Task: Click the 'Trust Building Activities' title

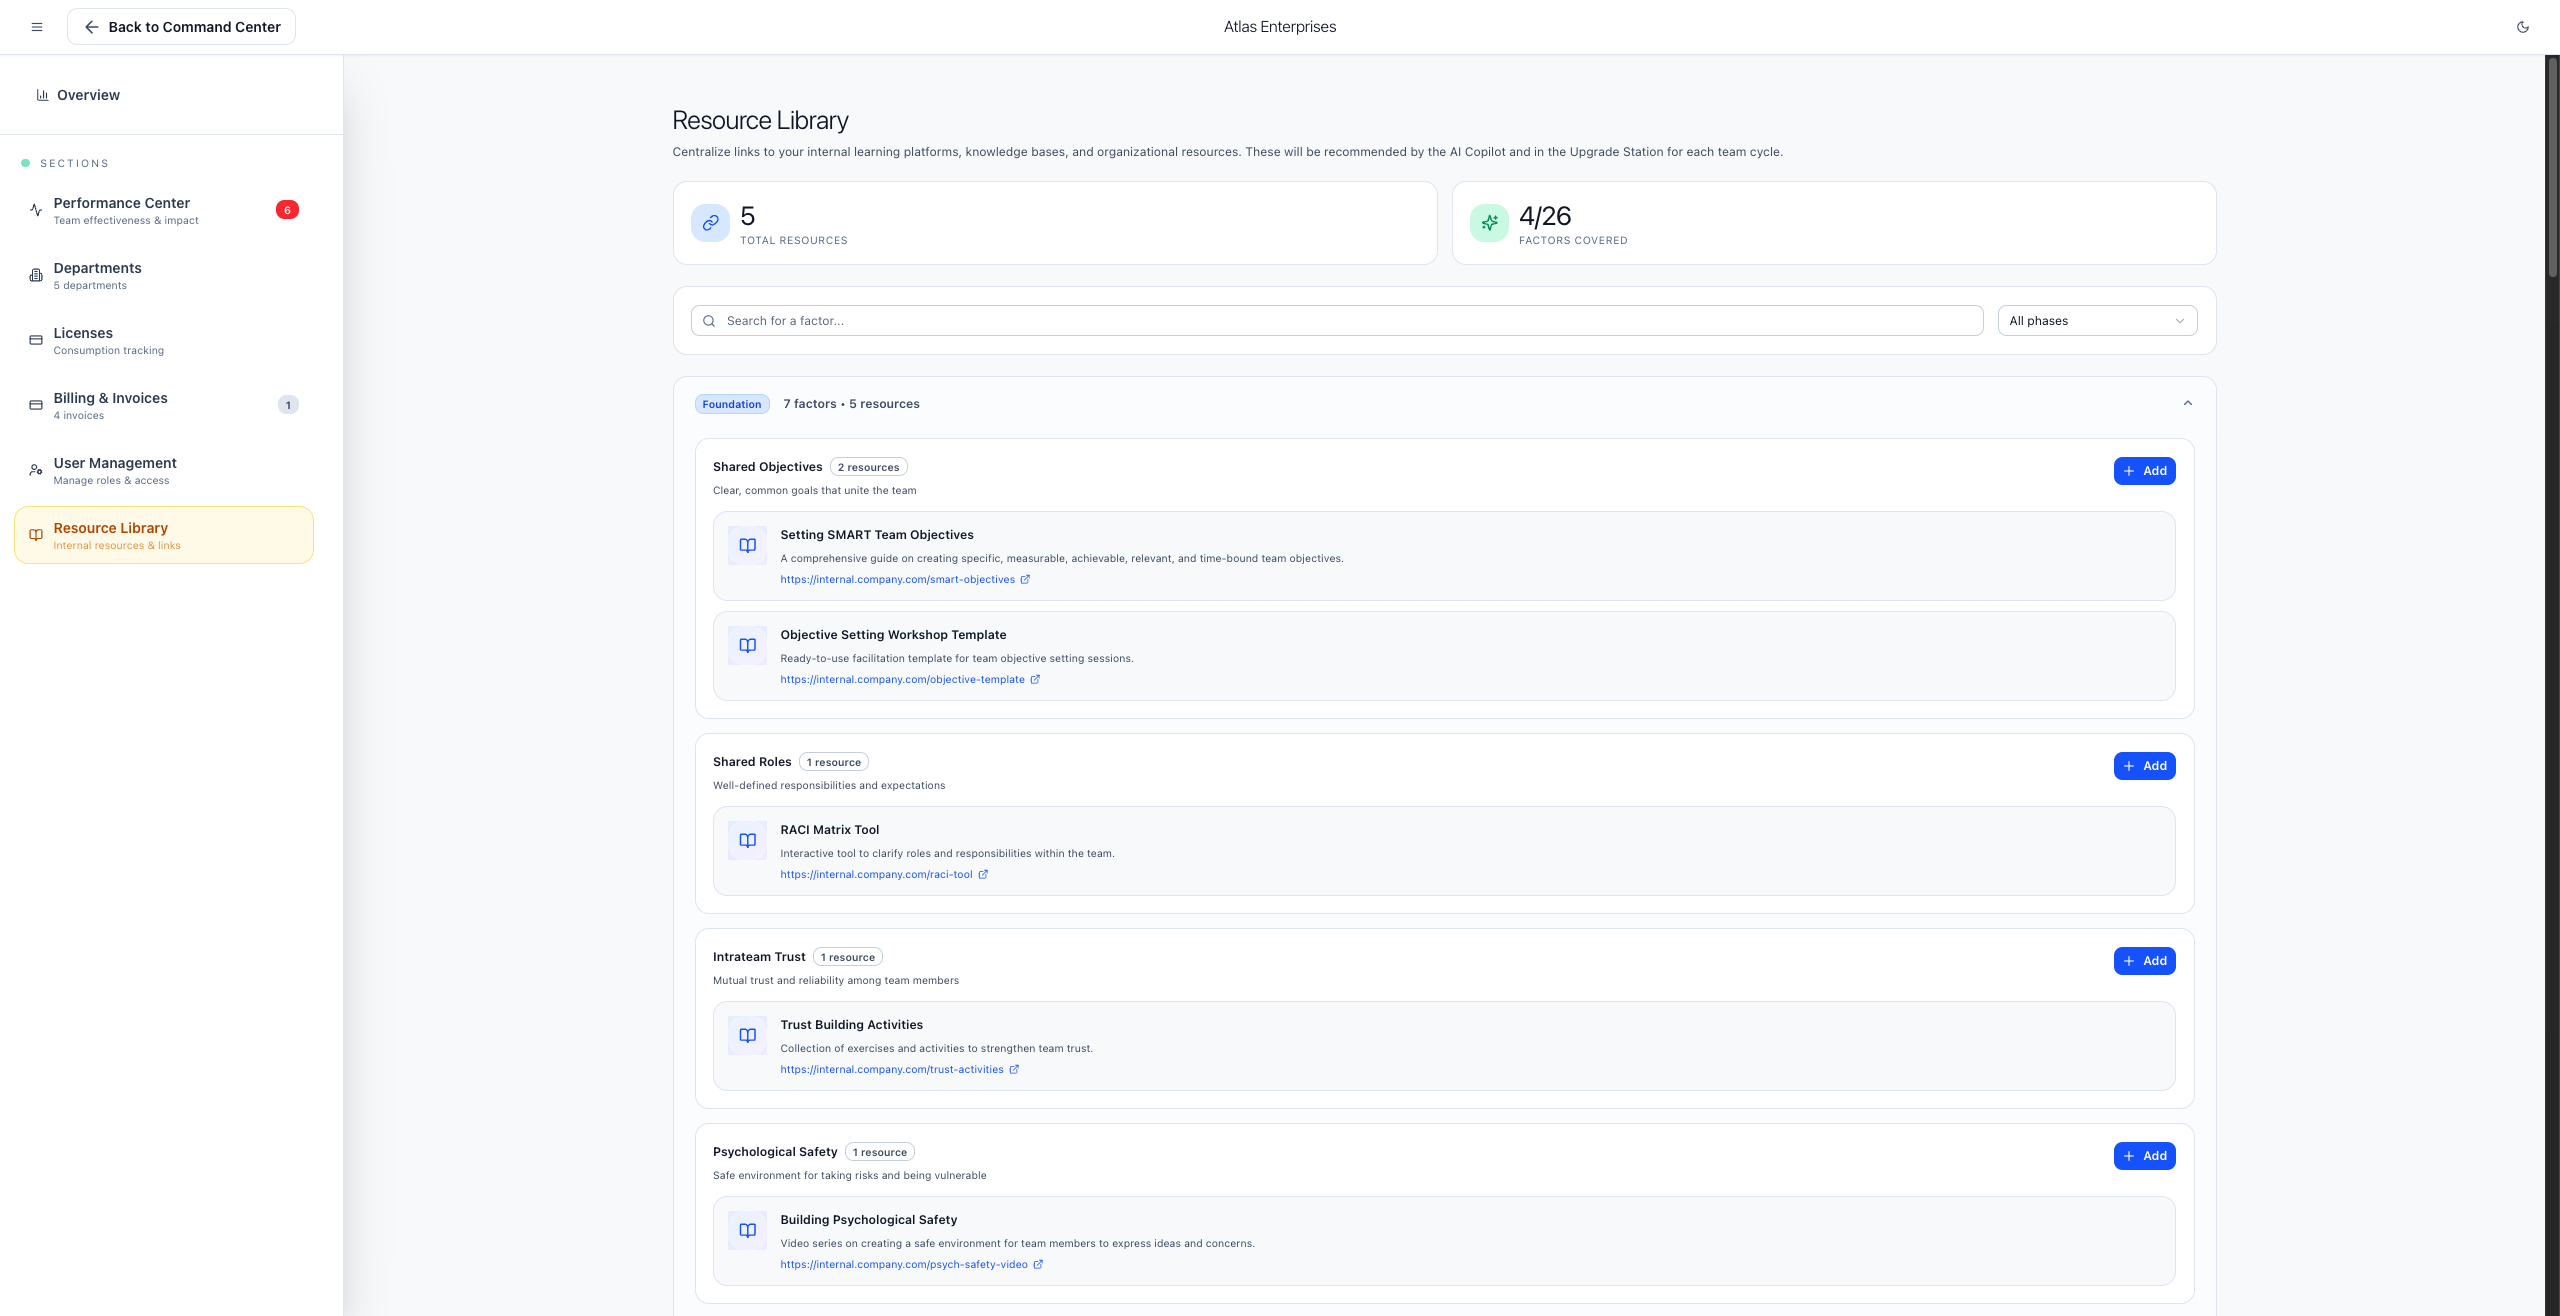Action: [x=851, y=1025]
